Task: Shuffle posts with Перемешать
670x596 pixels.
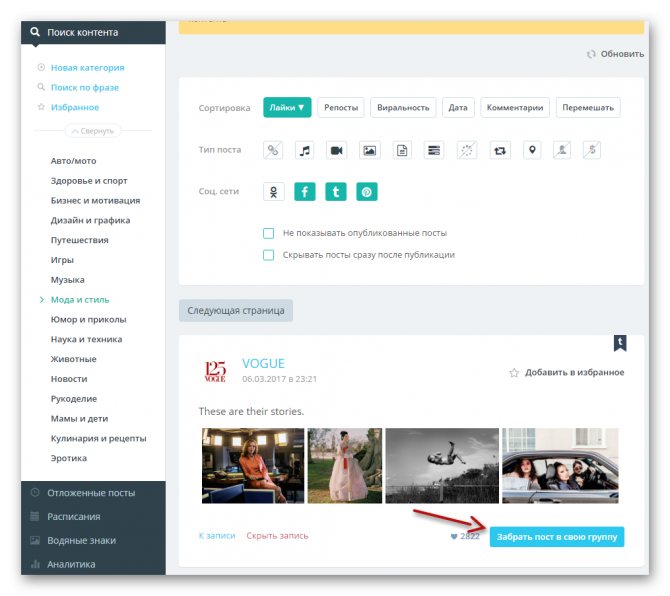Action: [x=588, y=108]
